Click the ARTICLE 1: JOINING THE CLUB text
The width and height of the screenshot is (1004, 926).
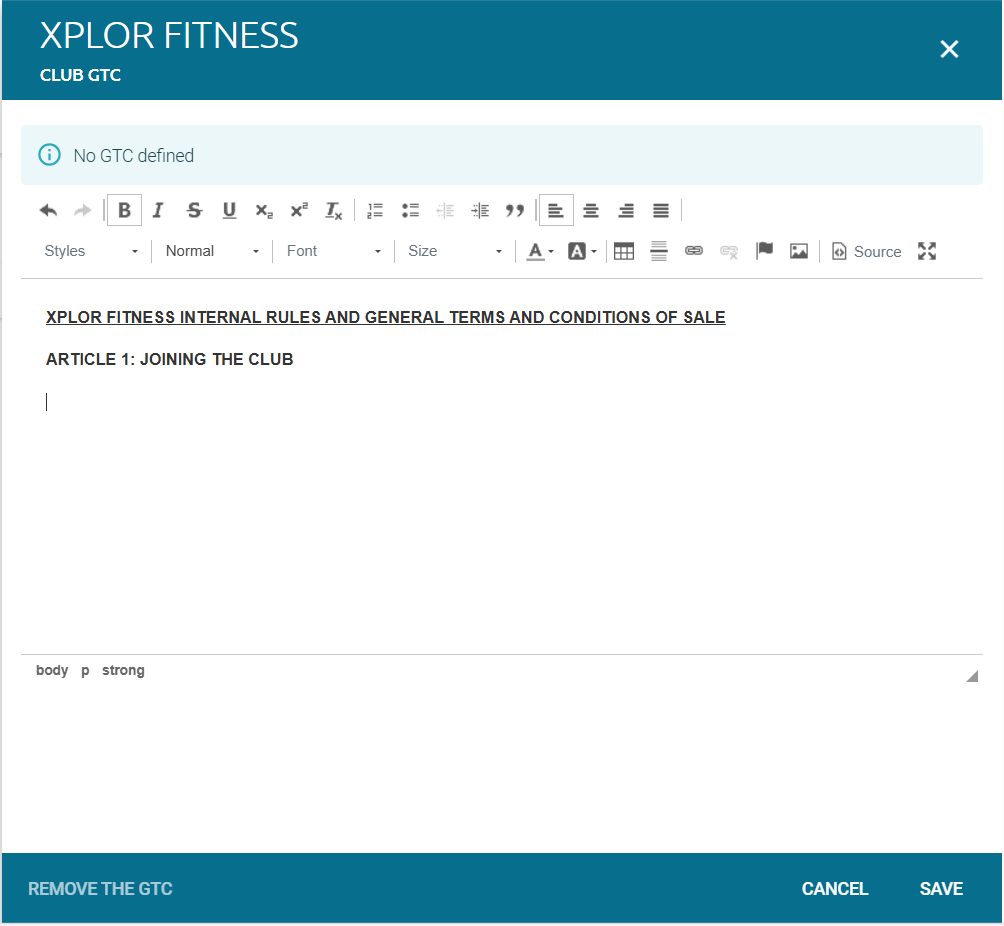pyautogui.click(x=170, y=359)
